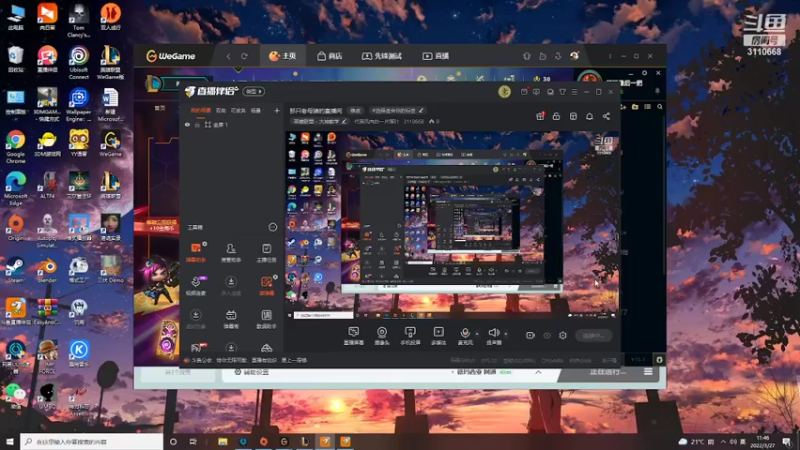
Task: Toggle visibility eye of 全屏 1 source
Action: pyautogui.click(x=187, y=124)
